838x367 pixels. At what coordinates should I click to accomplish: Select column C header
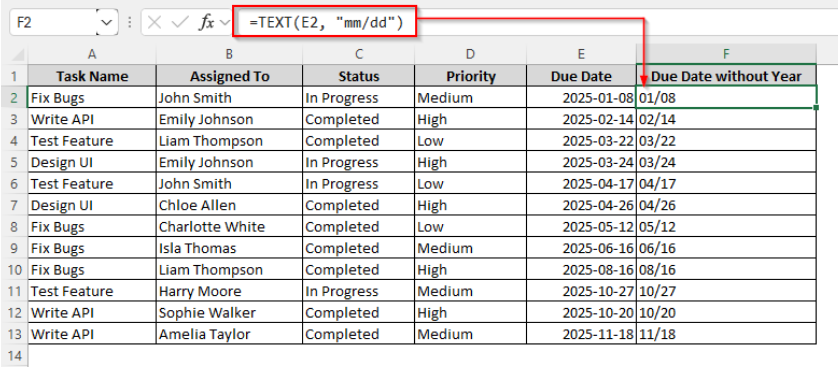coord(359,54)
